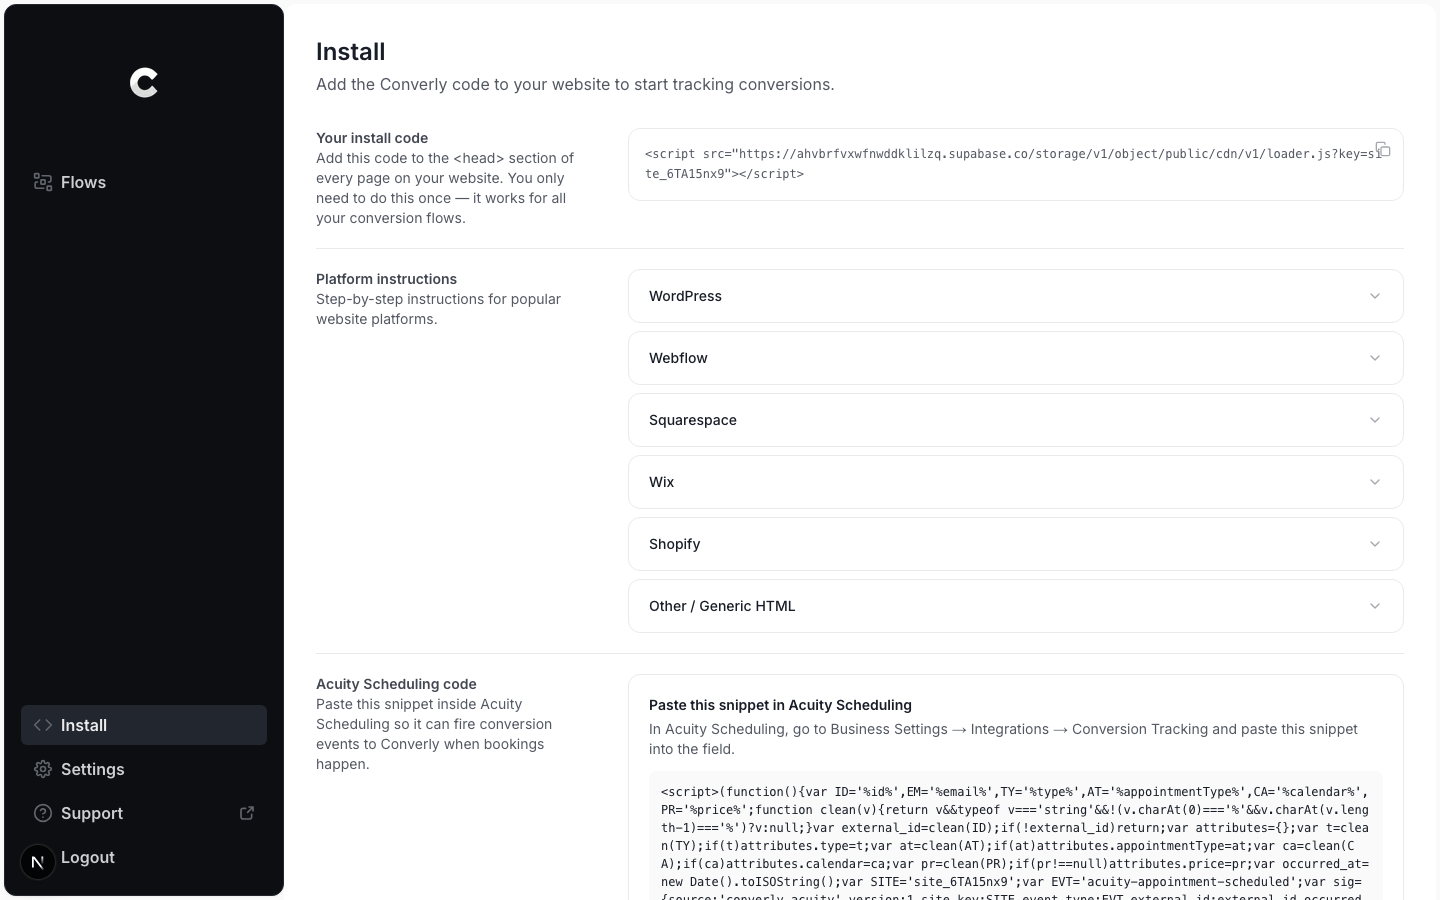
Task: Click the round N avatar badge
Action: [x=38, y=861]
